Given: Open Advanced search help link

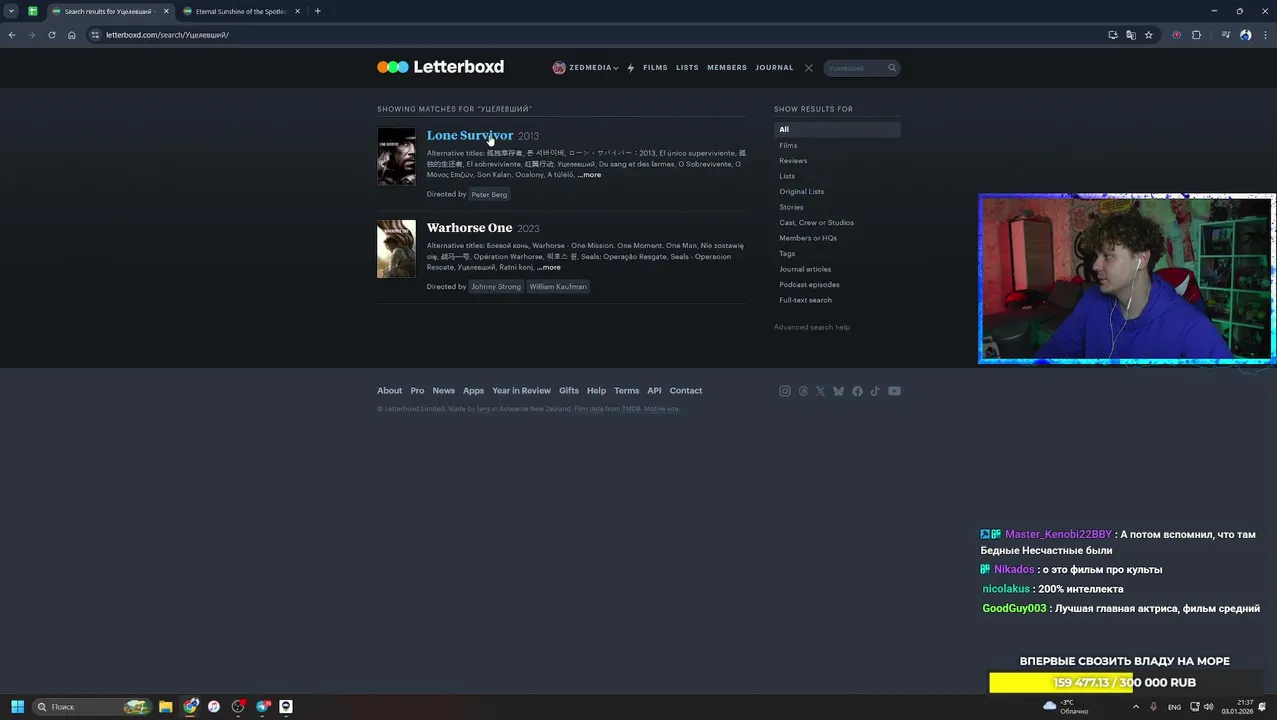Looking at the screenshot, I should 811,327.
